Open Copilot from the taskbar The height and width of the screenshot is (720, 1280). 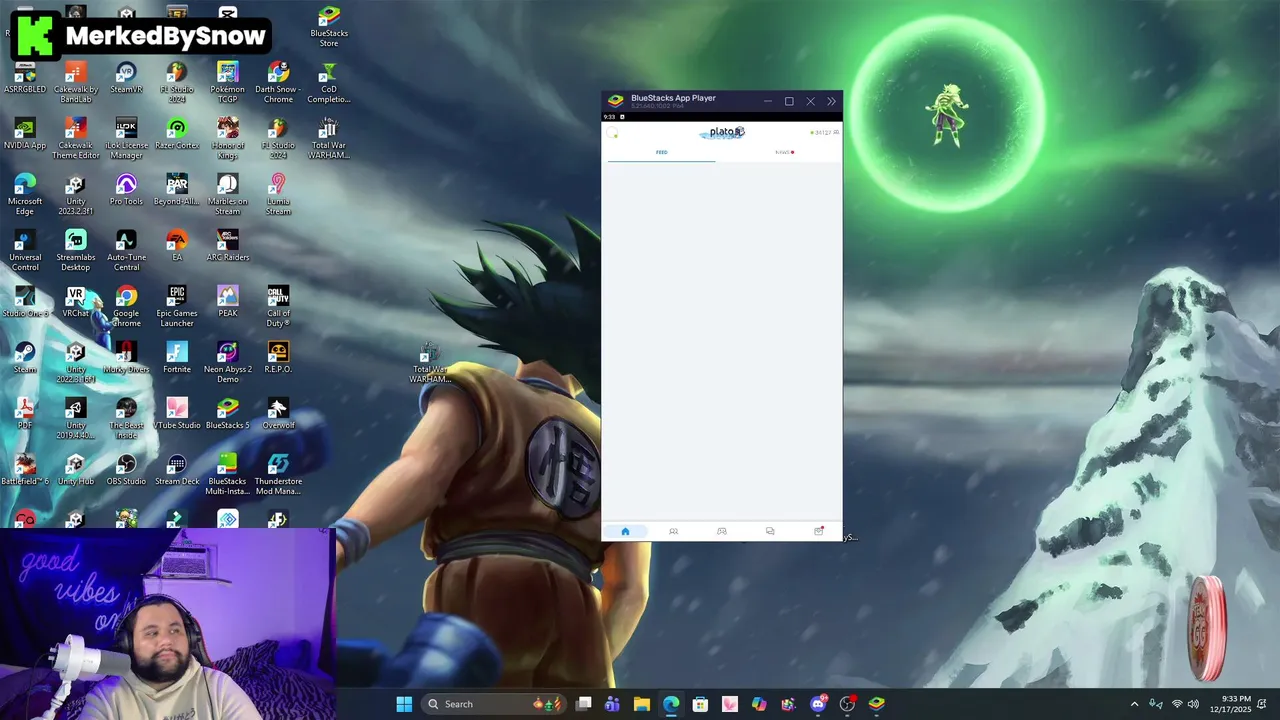[759, 704]
